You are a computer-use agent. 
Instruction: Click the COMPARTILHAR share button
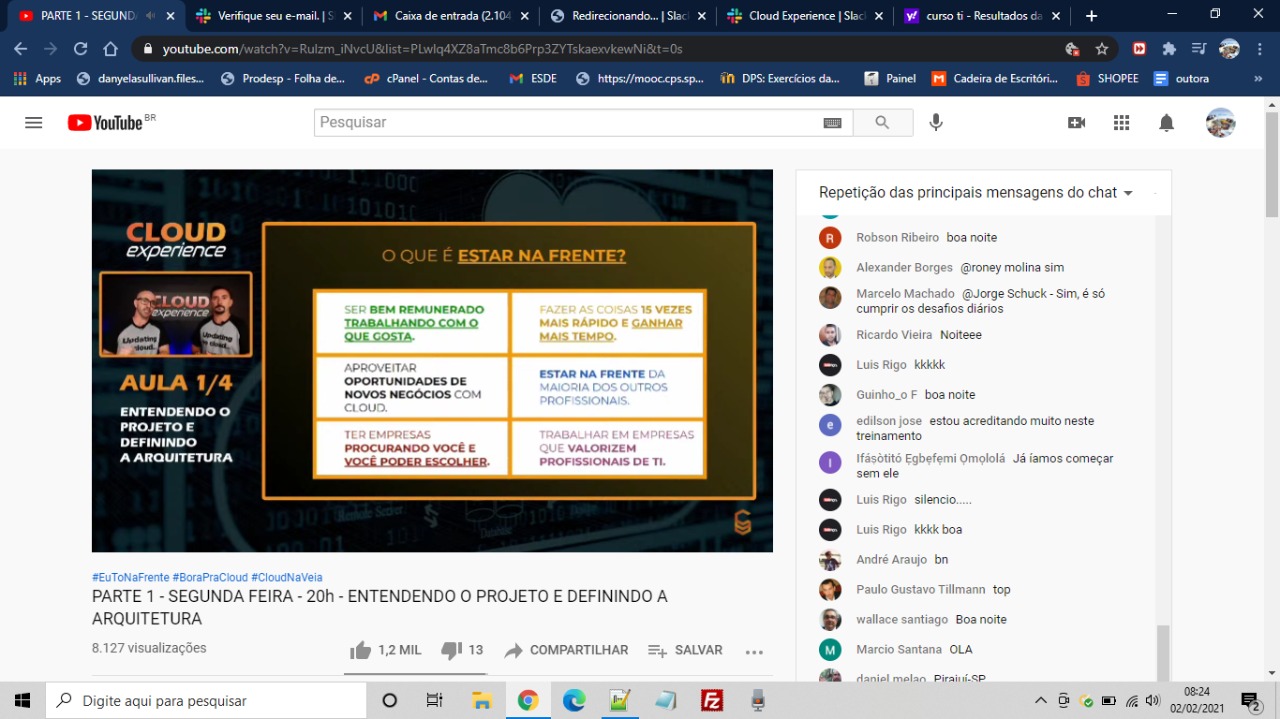[x=567, y=650]
